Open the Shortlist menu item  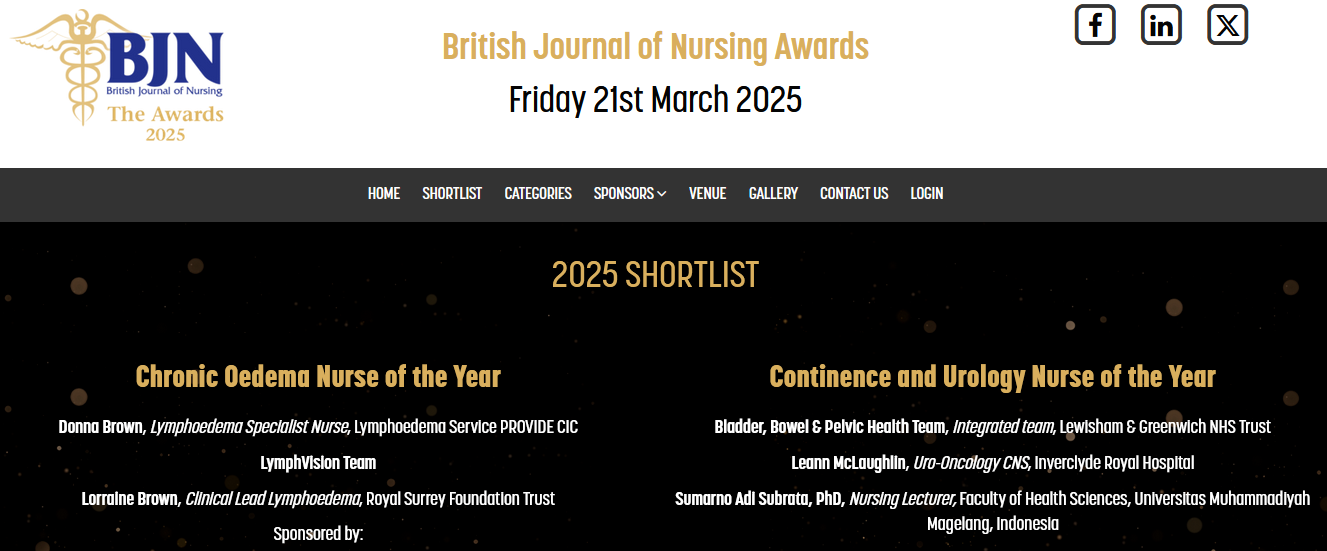(x=452, y=194)
